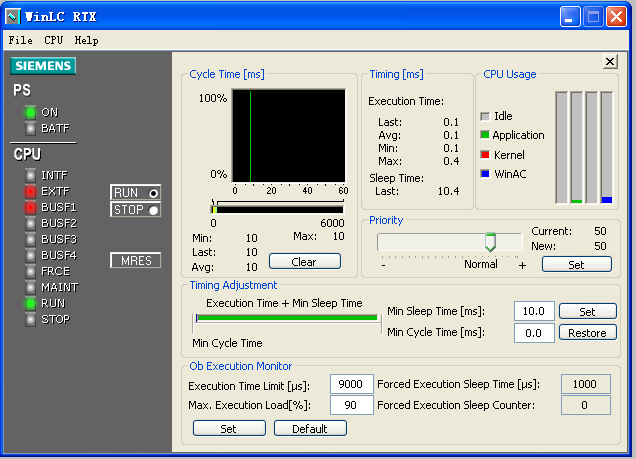Click the gray Idle legend swatch
636x459 pixels.
[x=485, y=116]
